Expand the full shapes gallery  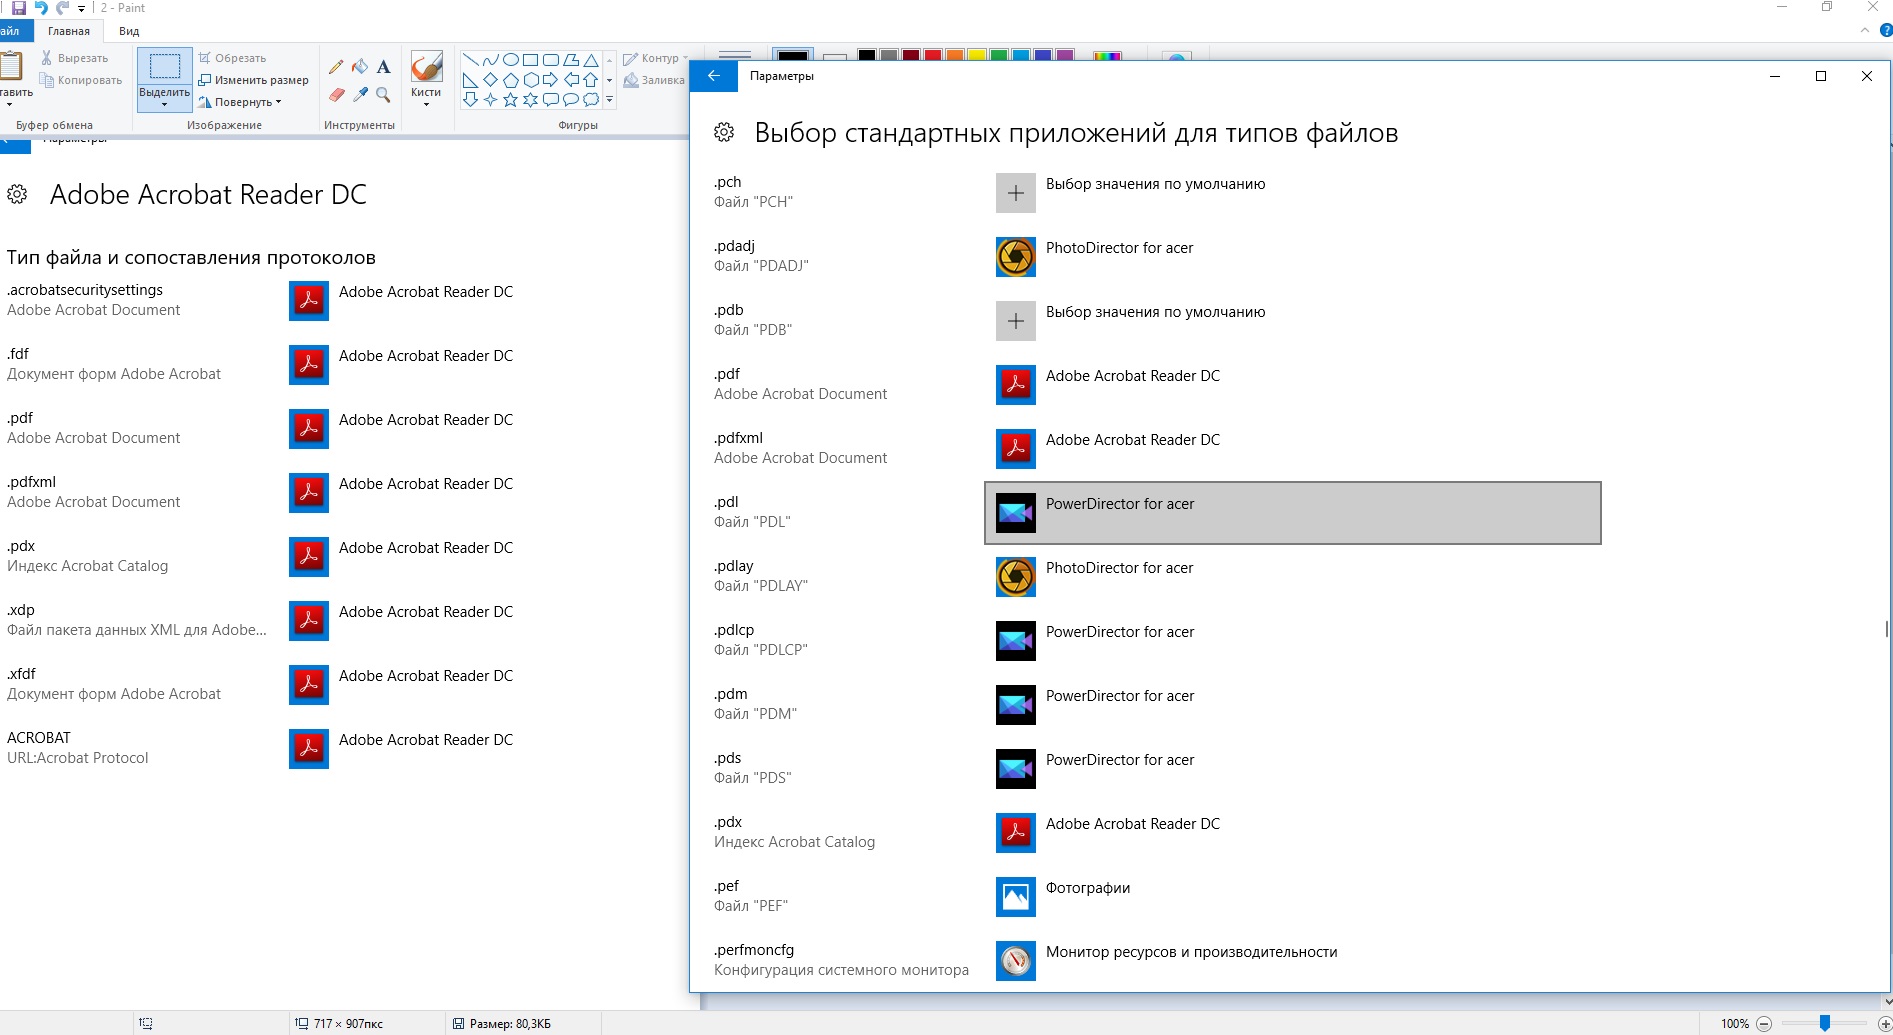(x=609, y=100)
